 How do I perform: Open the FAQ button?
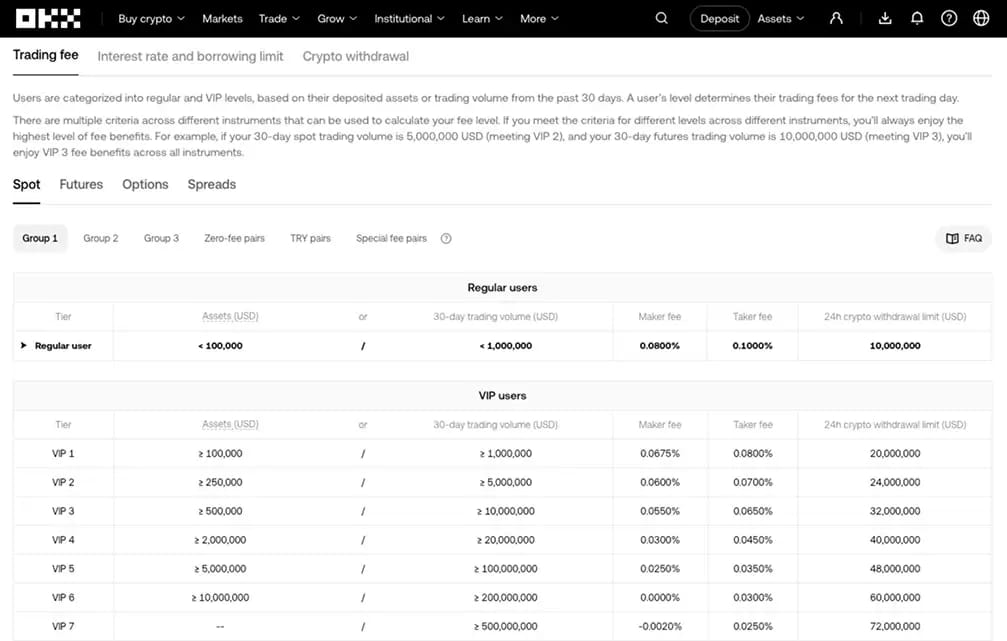[x=963, y=238]
